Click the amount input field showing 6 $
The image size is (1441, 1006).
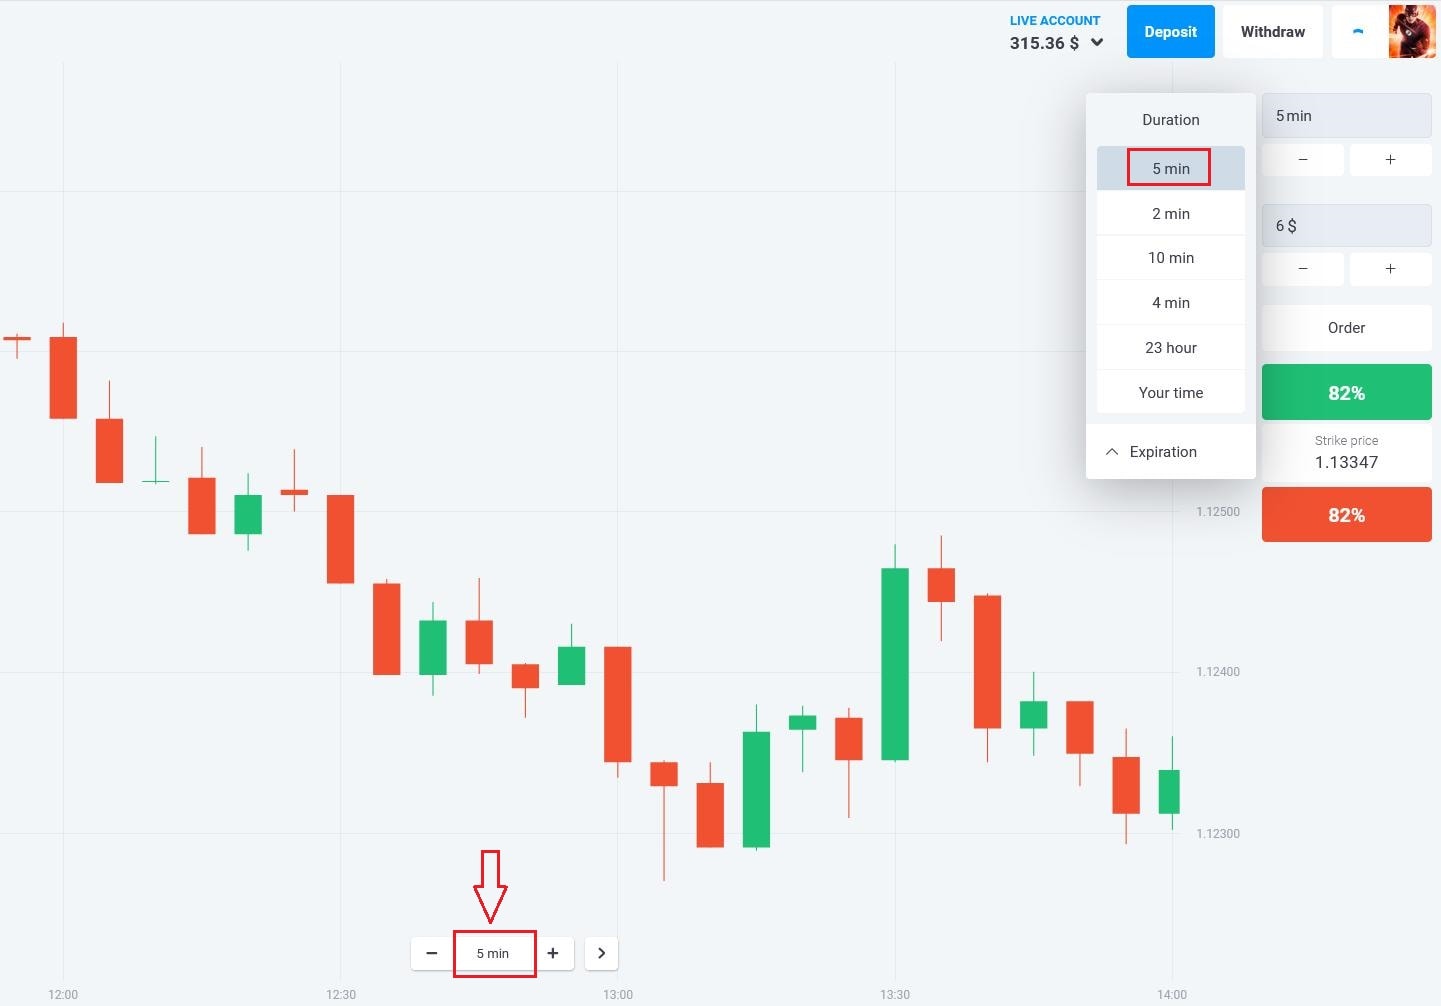click(x=1346, y=226)
